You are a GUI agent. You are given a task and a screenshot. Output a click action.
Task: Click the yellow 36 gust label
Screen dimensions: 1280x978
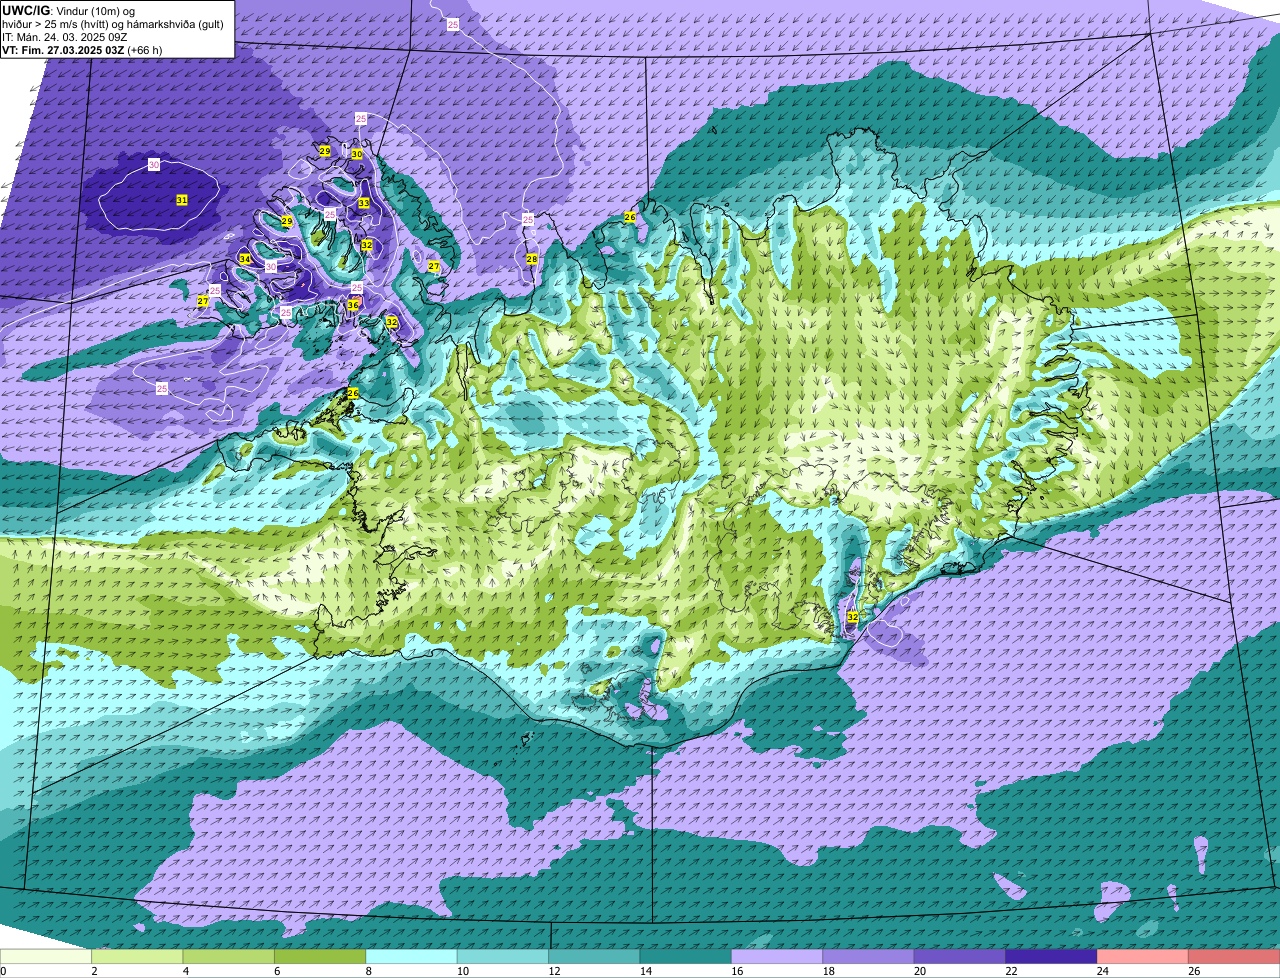coord(353,304)
